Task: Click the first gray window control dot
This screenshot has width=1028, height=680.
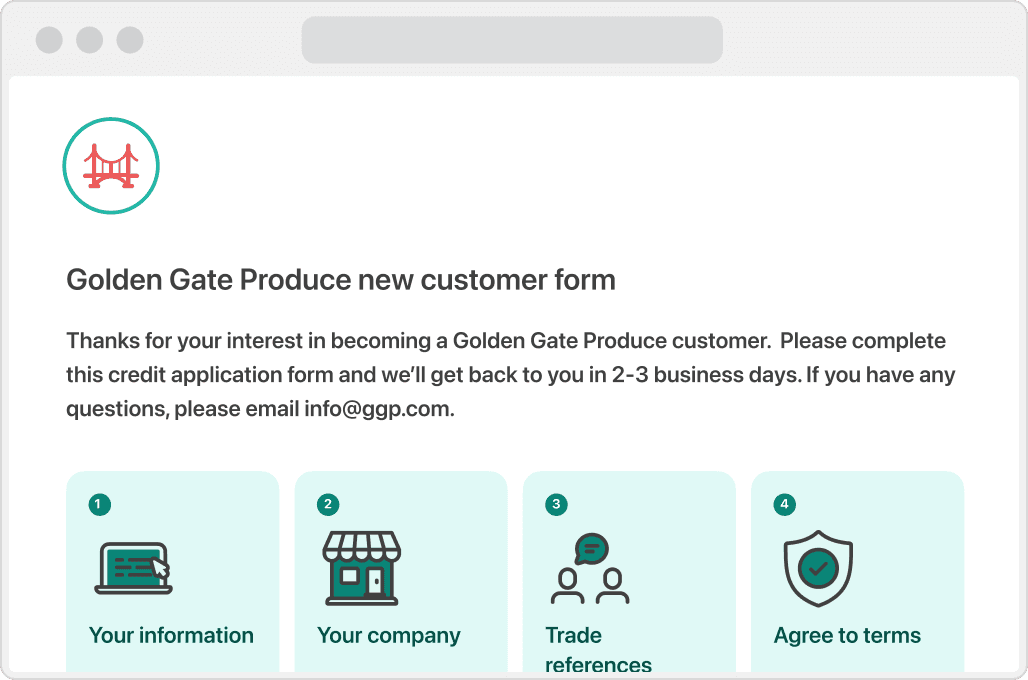Action: point(49,40)
